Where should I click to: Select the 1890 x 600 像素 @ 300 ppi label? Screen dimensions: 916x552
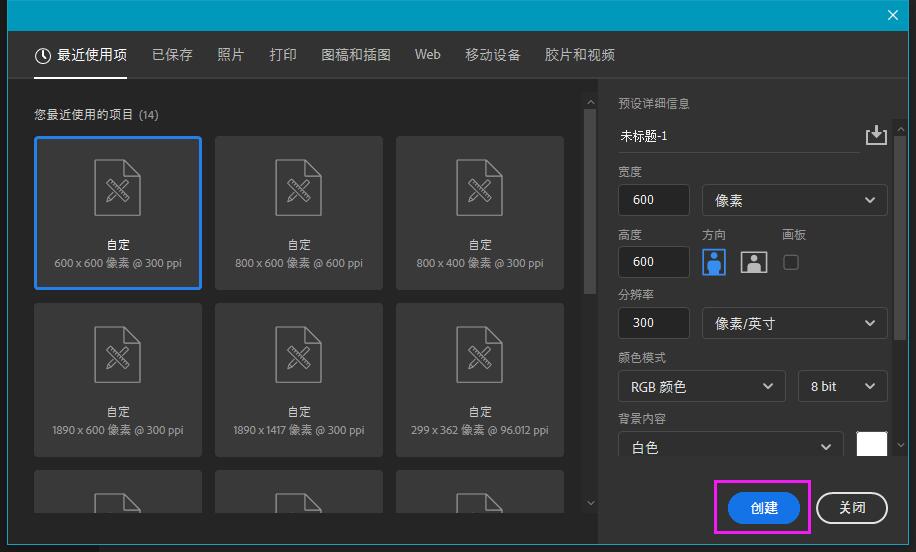tap(118, 431)
